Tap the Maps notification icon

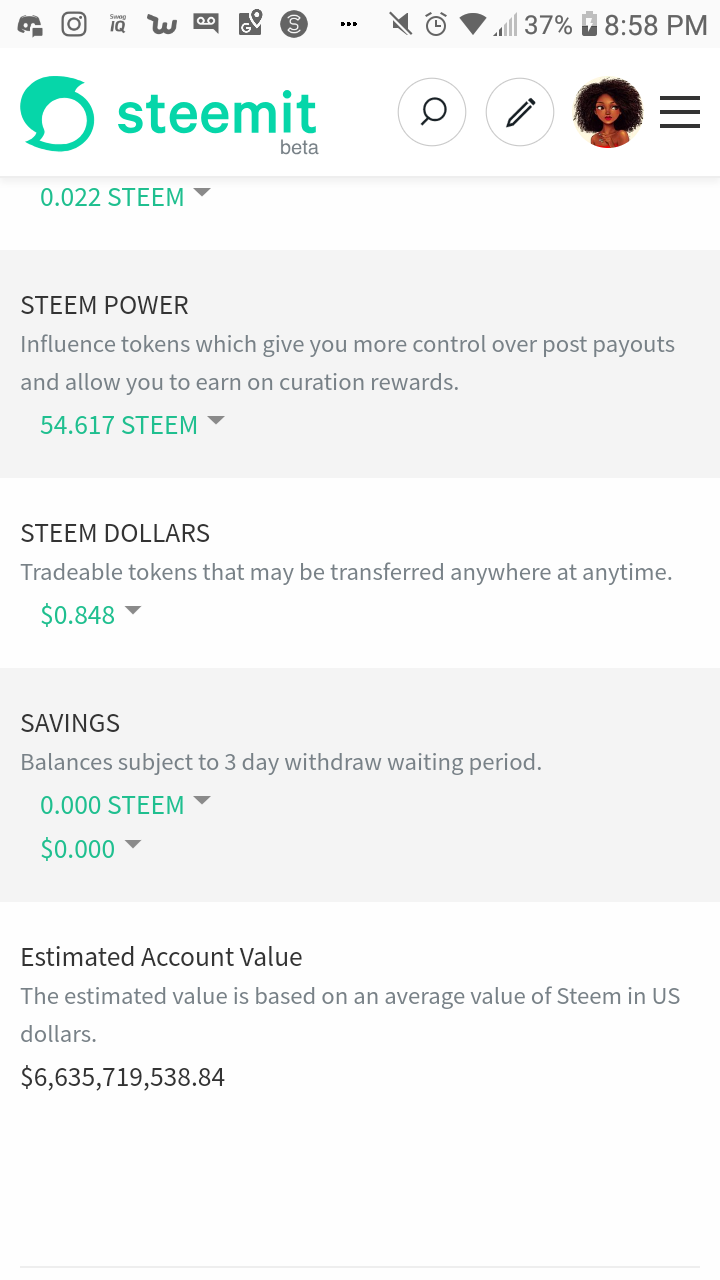pos(250,24)
